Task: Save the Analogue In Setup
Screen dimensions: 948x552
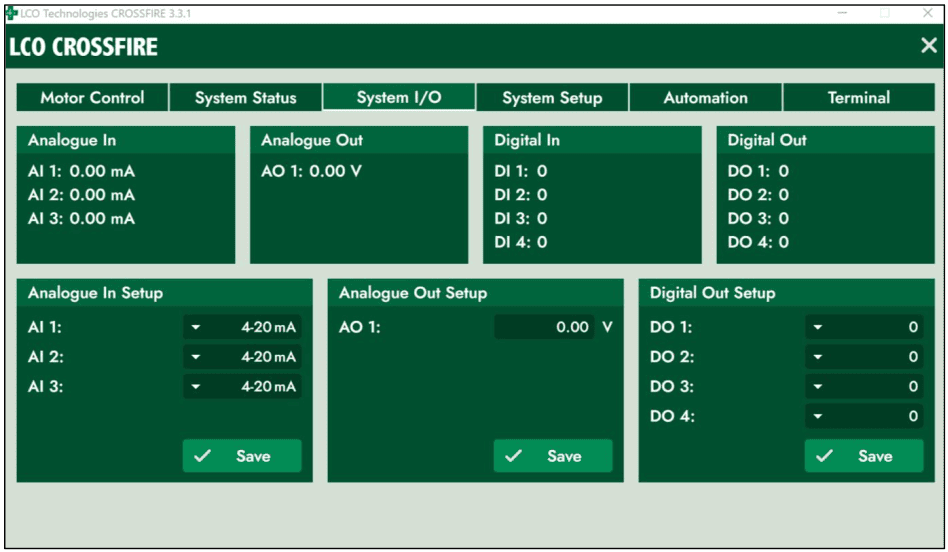Action: tap(242, 456)
